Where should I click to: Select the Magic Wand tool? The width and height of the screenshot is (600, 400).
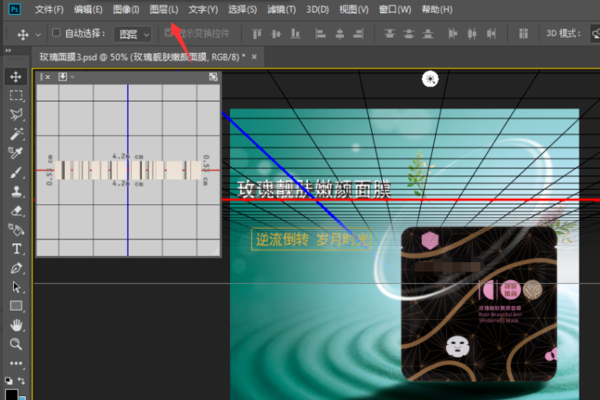16,134
